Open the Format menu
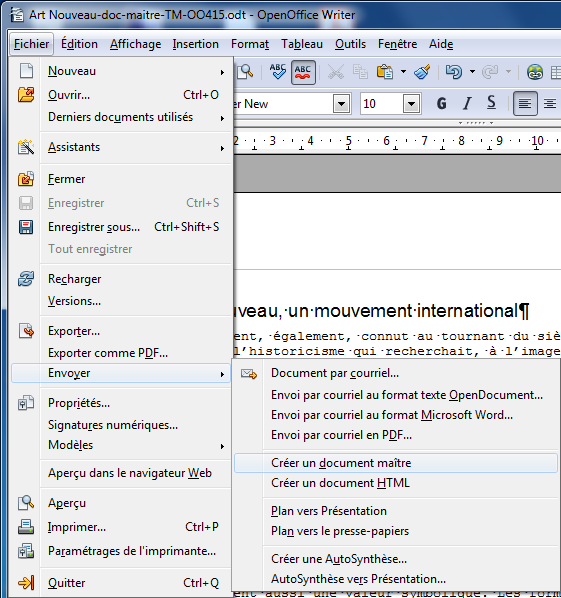This screenshot has height=598, width=561. coord(250,44)
